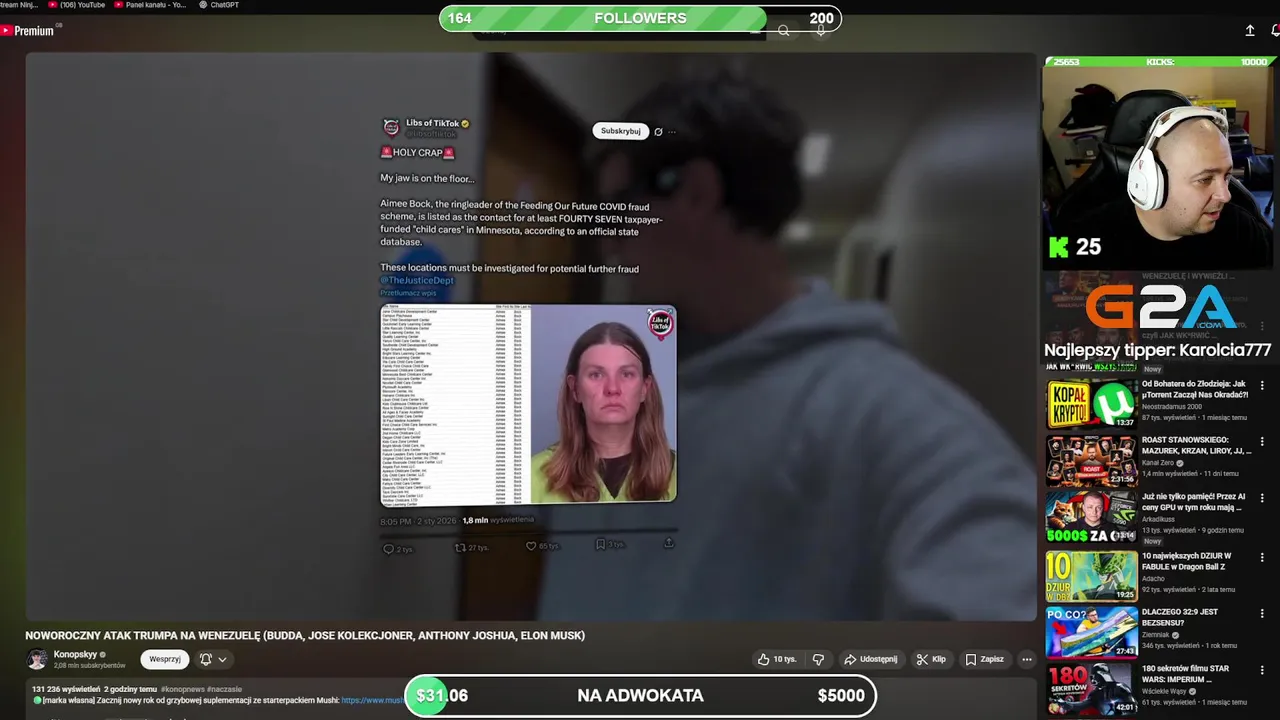Viewport: 1280px width, 720px height.
Task: Click title DLACZEGO 32:9 JEST BEZSENSU?
Action: tap(1180, 617)
